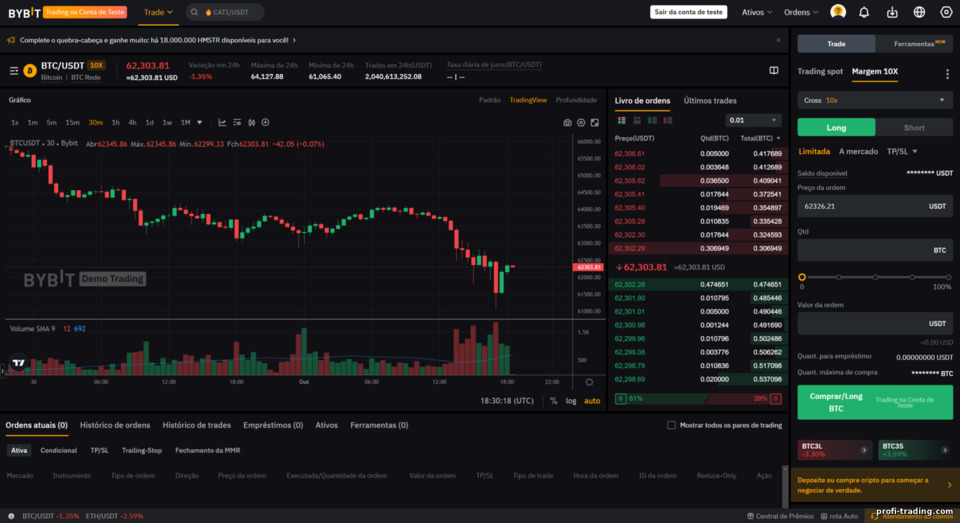Open the Ordens dropdown menu
Screen dimensions: 960x523
[801, 12]
